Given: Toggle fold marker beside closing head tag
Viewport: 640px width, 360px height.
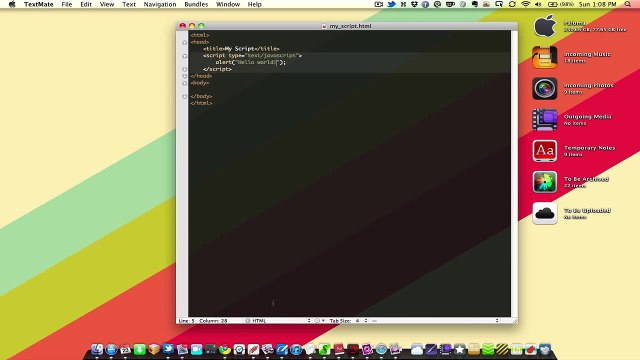Looking at the screenshot, I should [x=184, y=76].
